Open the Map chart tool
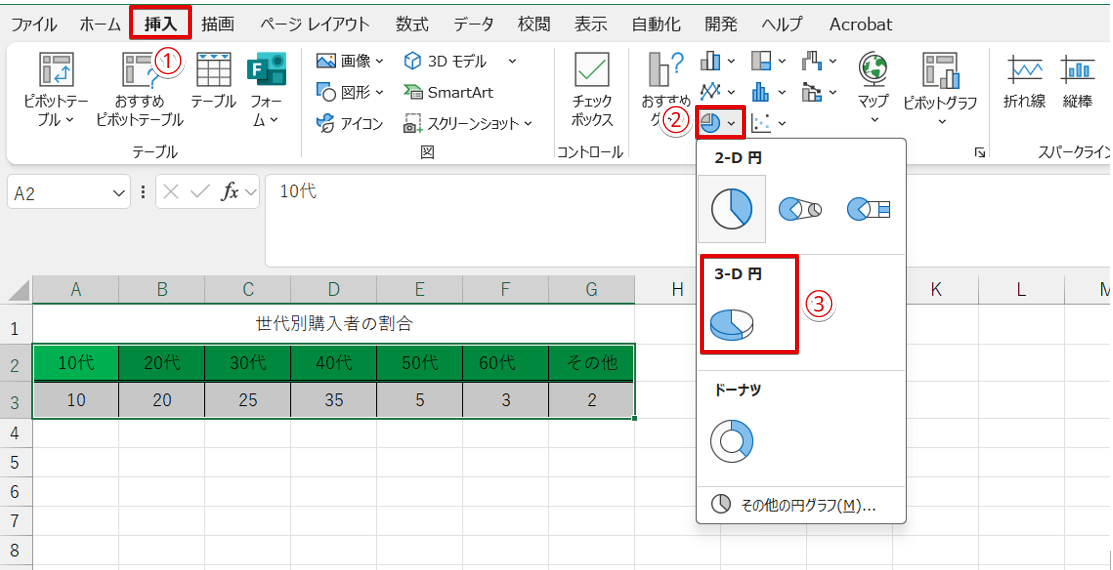The width and height of the screenshot is (1113, 570). pyautogui.click(x=873, y=80)
